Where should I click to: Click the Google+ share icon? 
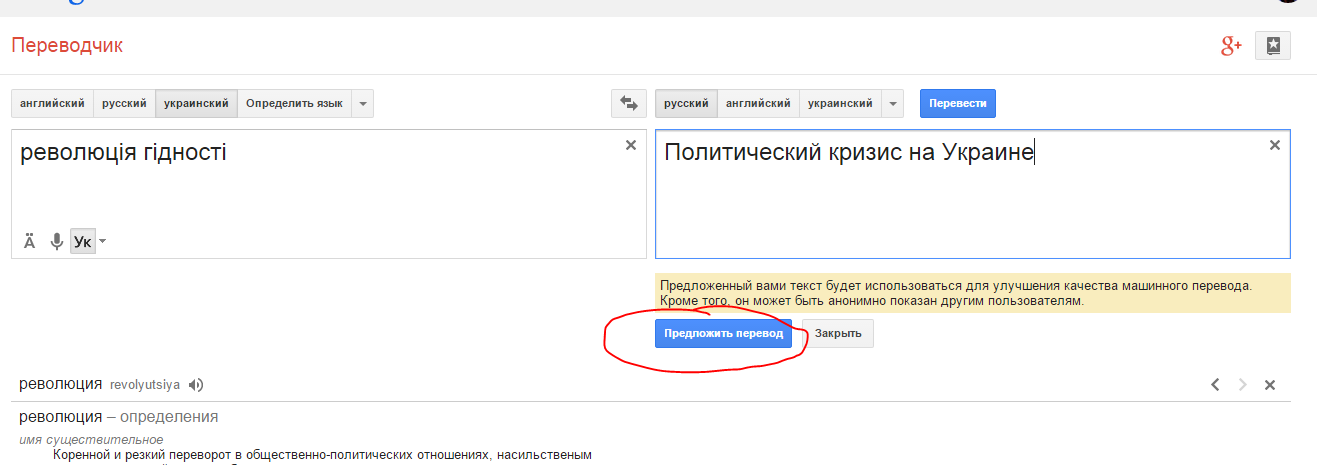(x=1231, y=46)
